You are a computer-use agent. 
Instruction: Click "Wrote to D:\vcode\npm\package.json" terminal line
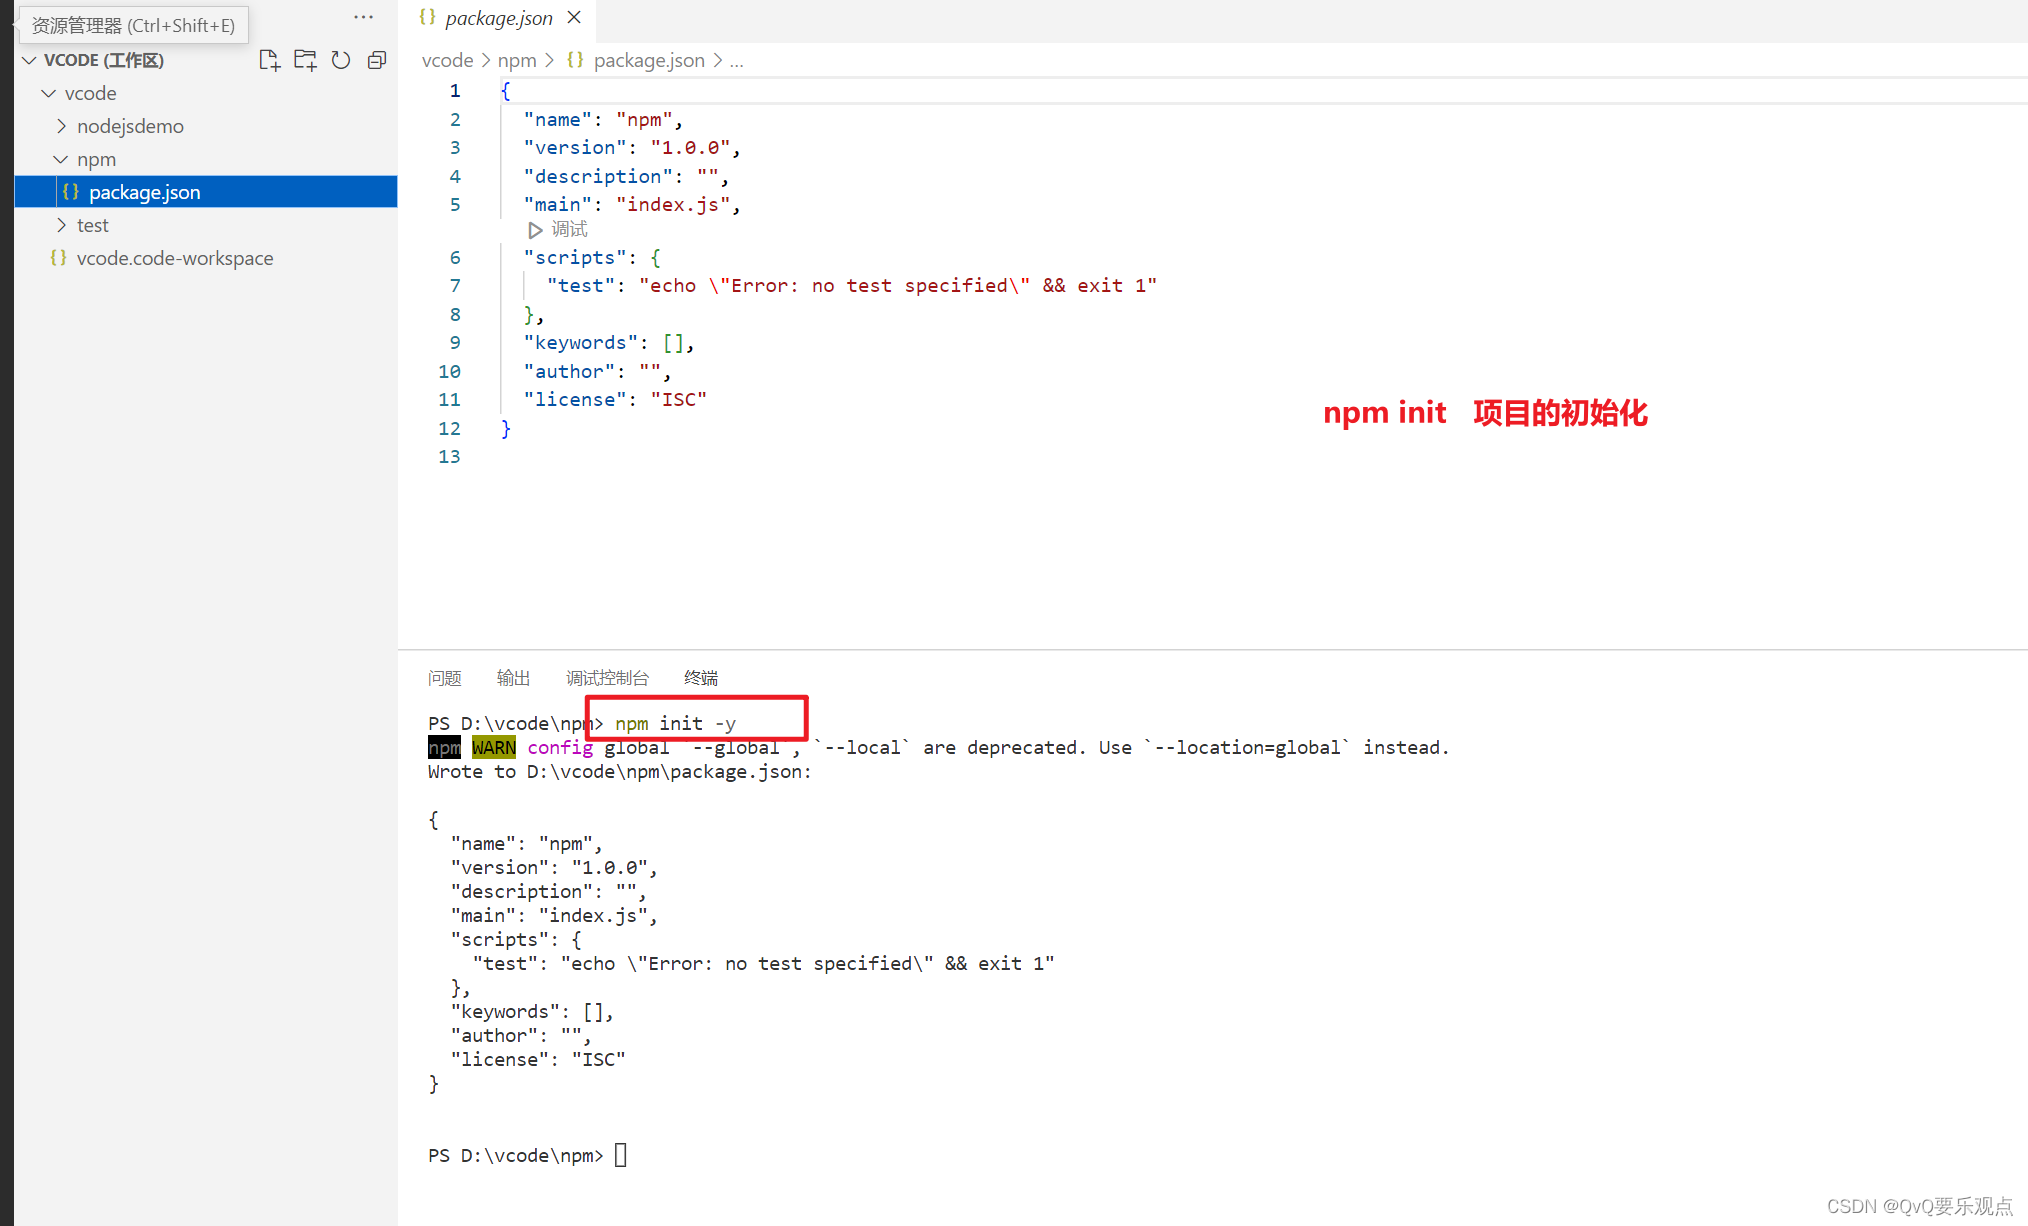tap(620, 772)
